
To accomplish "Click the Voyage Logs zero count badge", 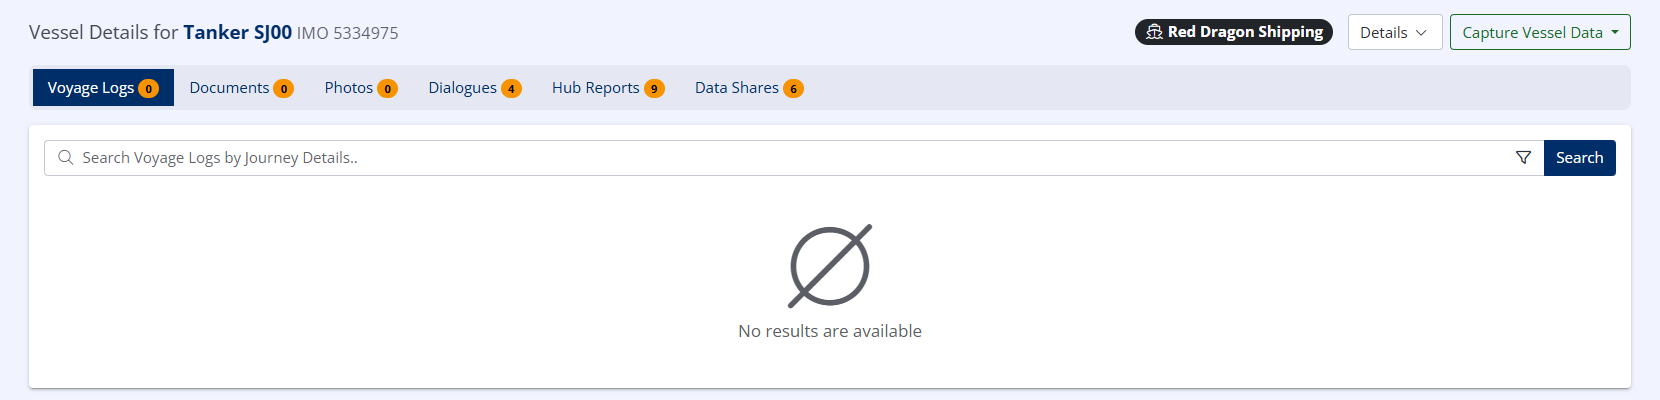I will tap(148, 89).
